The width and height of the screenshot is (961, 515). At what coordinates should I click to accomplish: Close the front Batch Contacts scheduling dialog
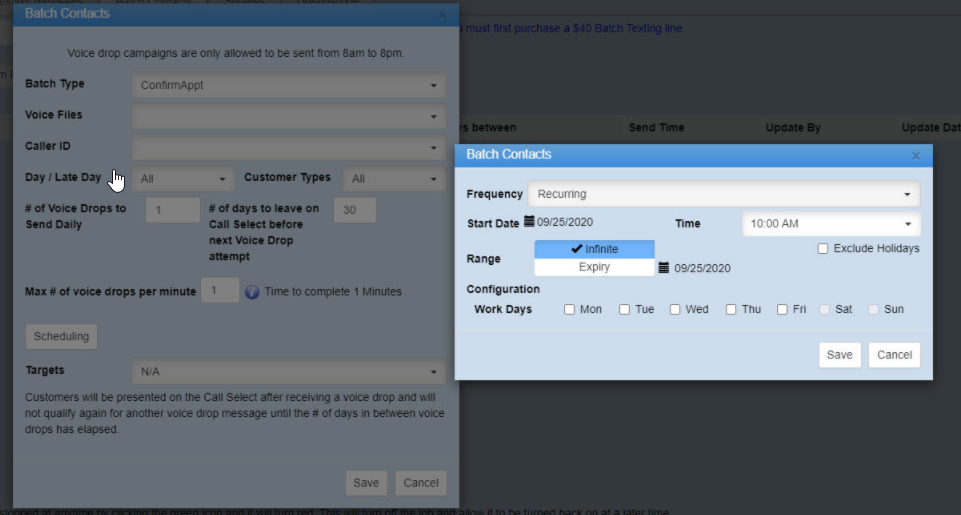tap(916, 156)
